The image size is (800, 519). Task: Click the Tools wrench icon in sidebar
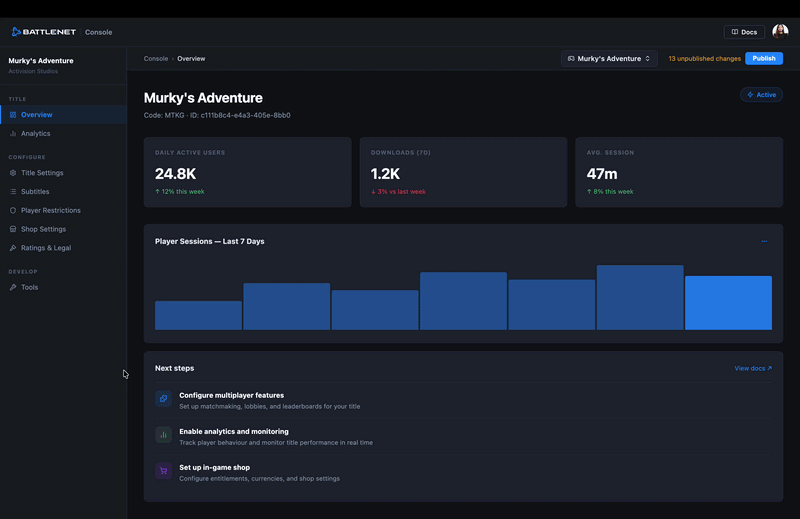[x=13, y=287]
